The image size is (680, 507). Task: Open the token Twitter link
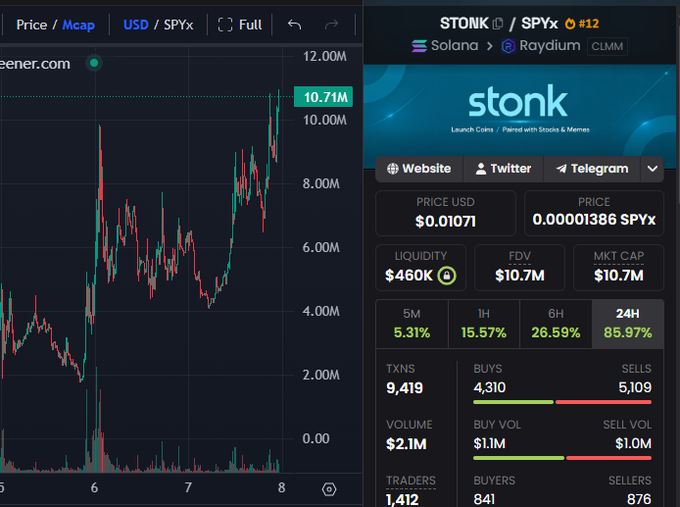tap(503, 169)
